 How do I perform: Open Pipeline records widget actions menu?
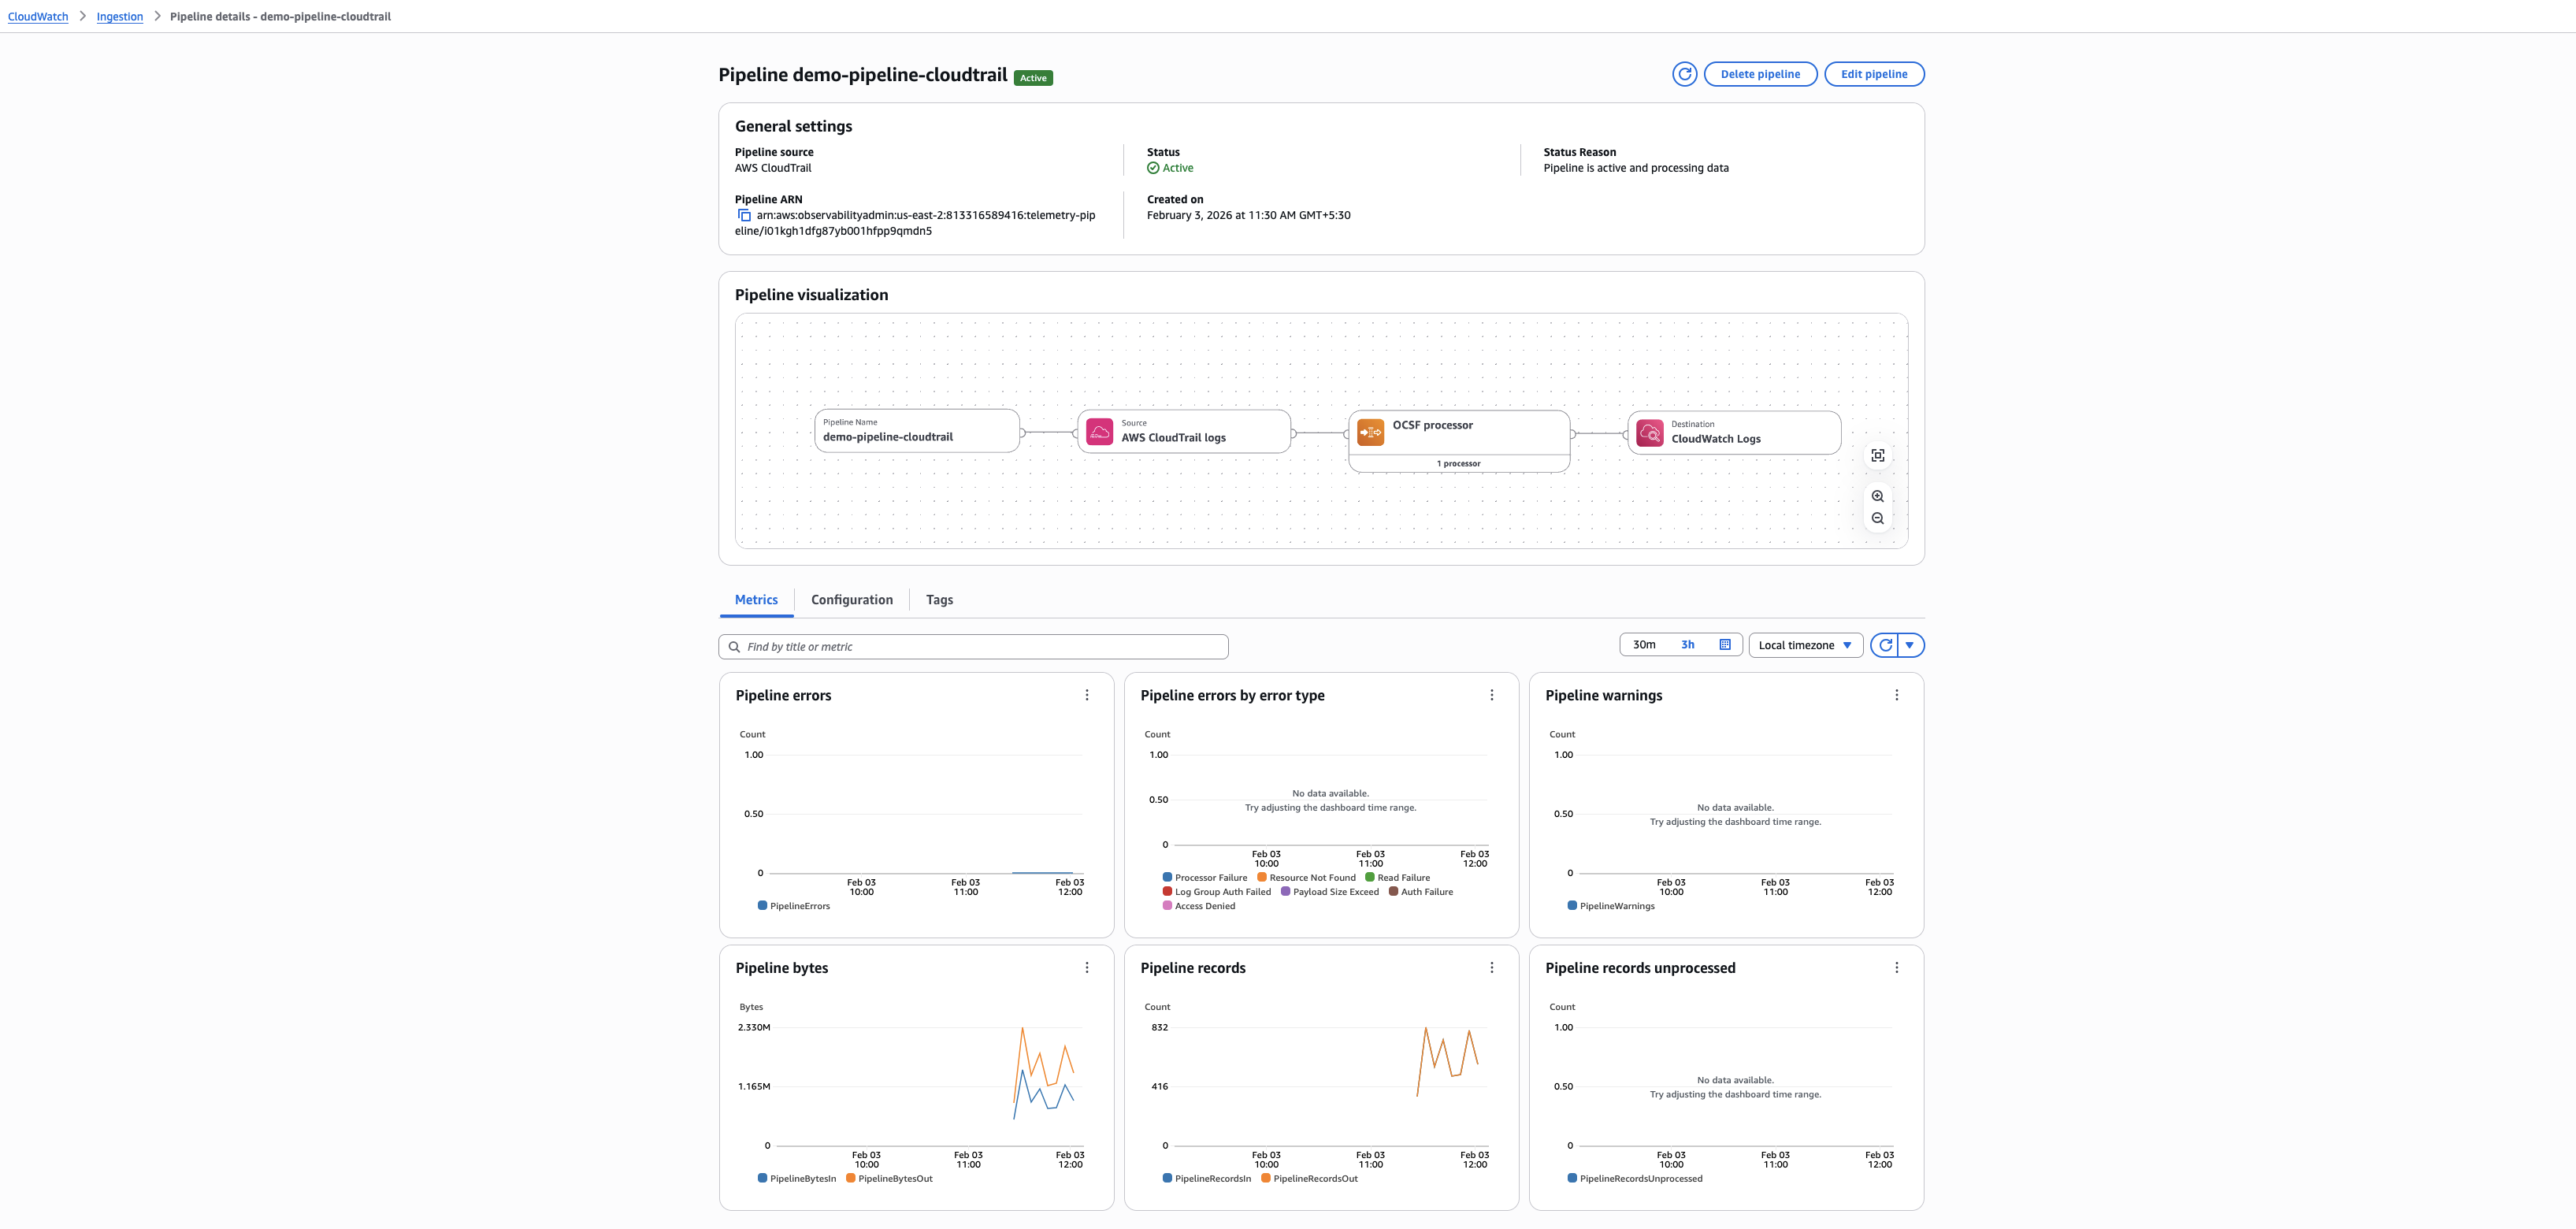click(1492, 968)
